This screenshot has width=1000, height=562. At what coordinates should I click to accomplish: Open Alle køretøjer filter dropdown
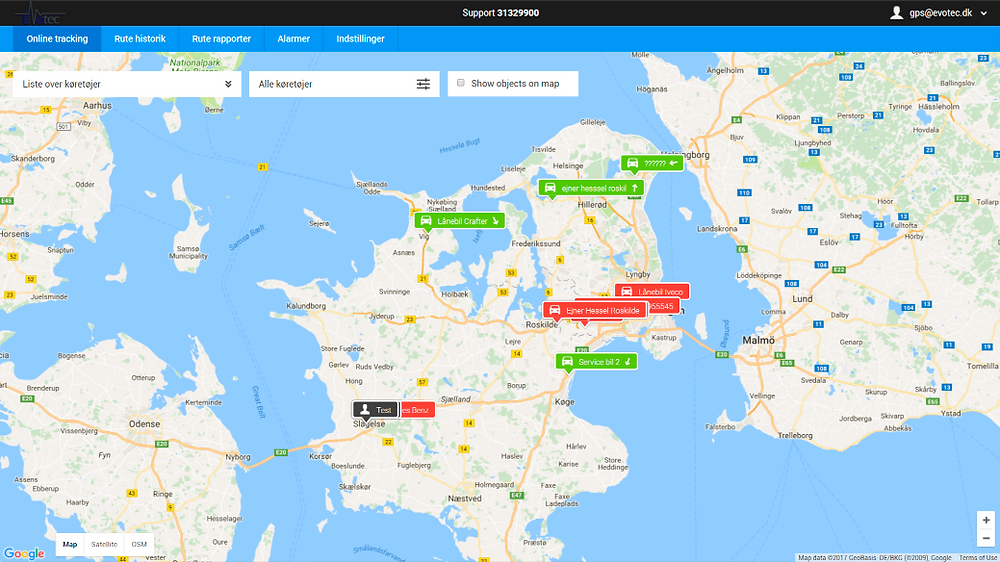pos(344,84)
